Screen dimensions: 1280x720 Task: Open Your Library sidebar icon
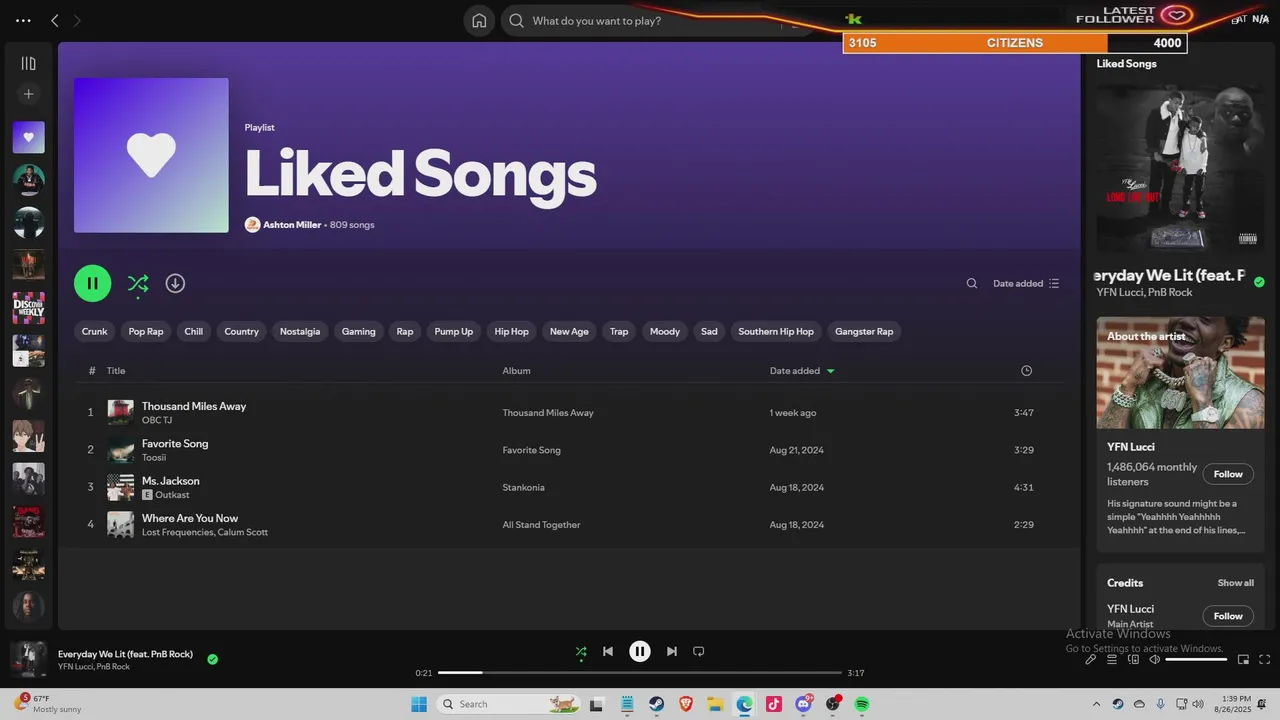coord(28,63)
